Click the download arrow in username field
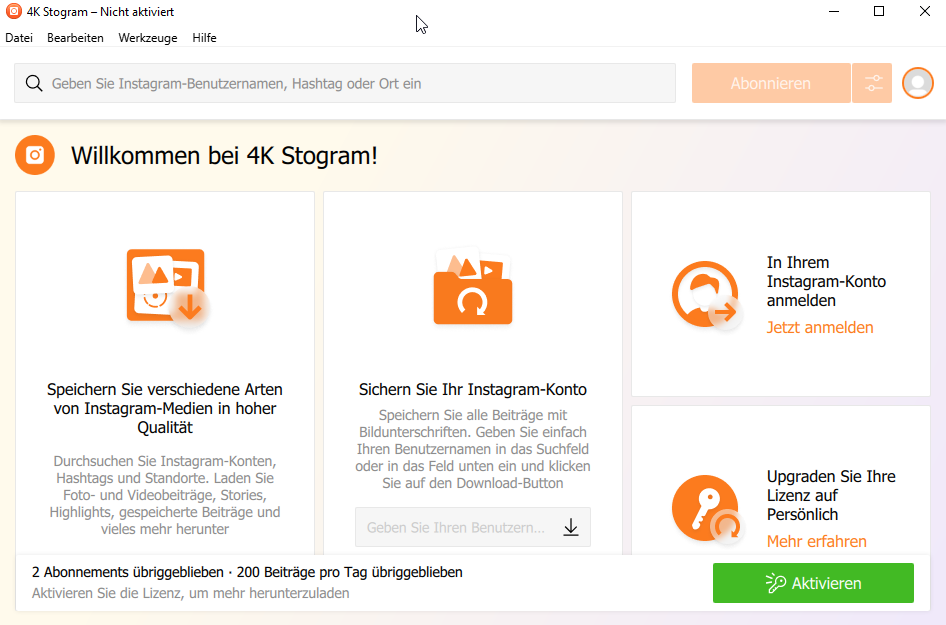Screen dimensions: 946x625 pos(571,527)
